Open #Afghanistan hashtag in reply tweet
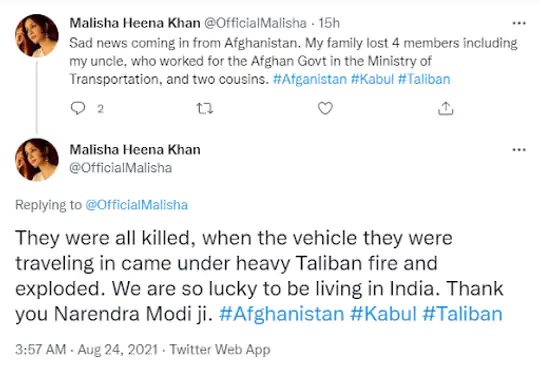This screenshot has width=540, height=369. (x=281, y=314)
